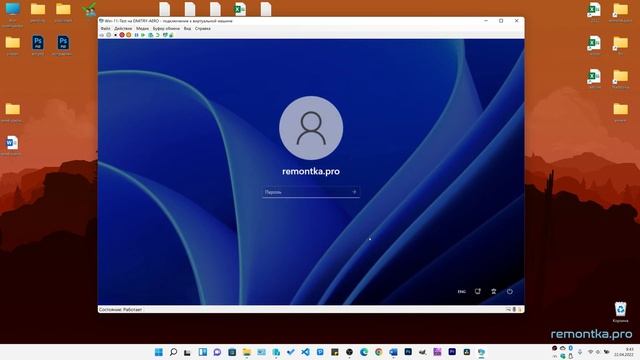
Task: Open the Вид menu
Action: coord(187,29)
